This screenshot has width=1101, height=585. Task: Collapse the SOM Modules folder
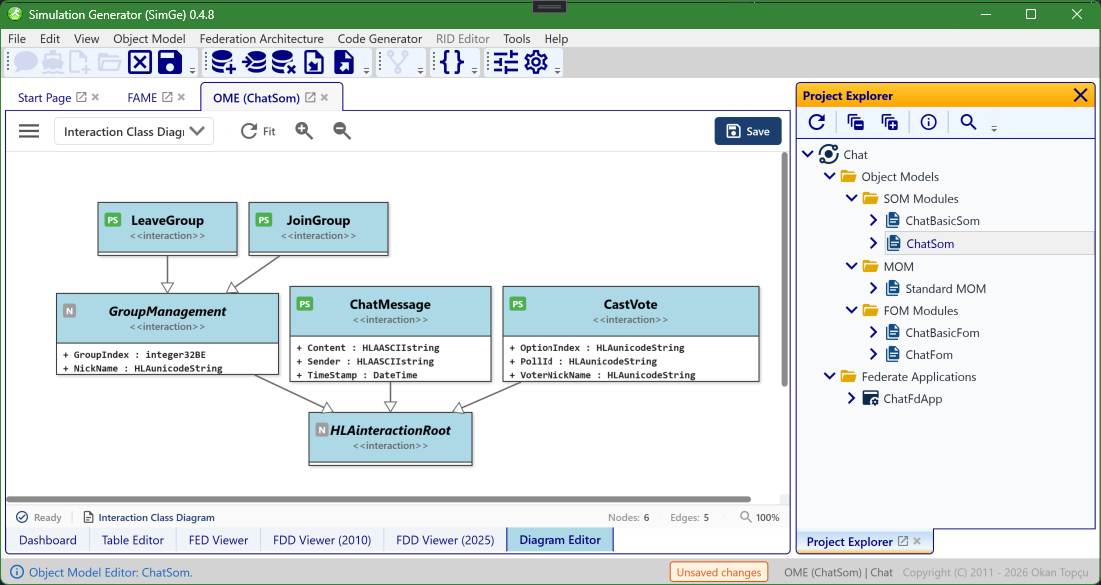[x=852, y=199]
